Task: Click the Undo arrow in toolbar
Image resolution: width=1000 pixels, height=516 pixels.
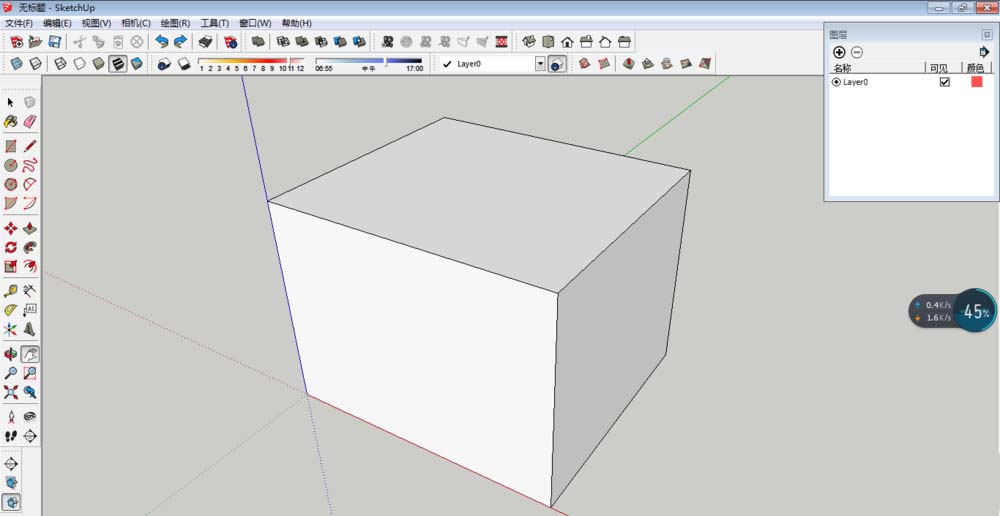Action: (x=162, y=42)
